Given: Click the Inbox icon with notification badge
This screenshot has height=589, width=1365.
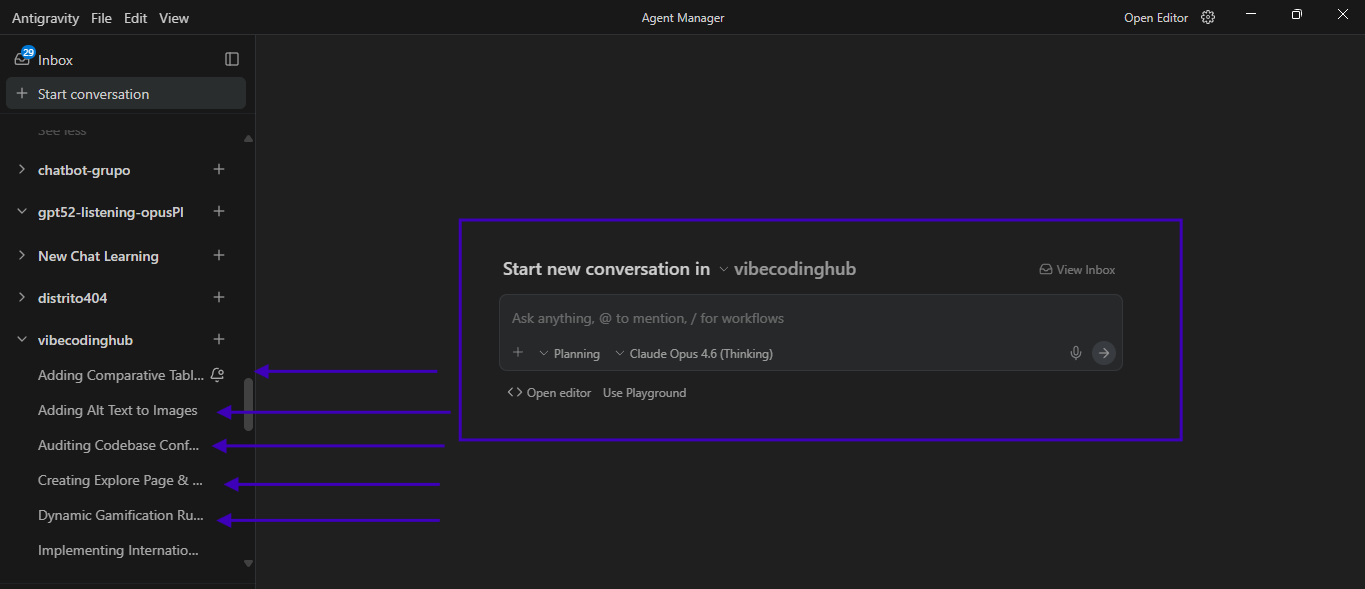Looking at the screenshot, I should pos(23,59).
